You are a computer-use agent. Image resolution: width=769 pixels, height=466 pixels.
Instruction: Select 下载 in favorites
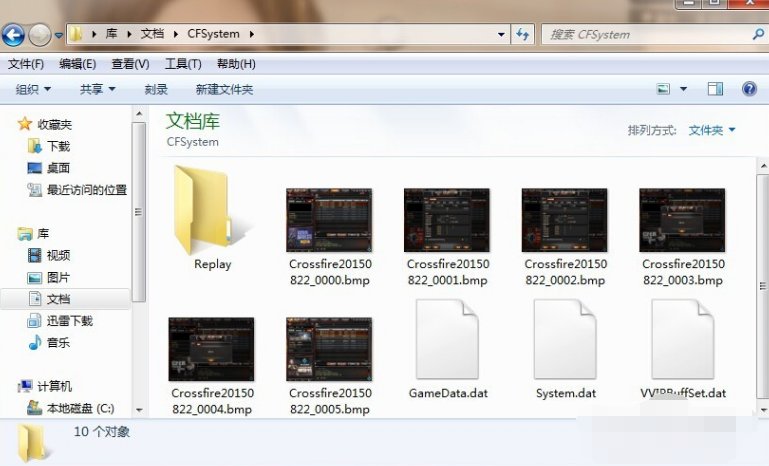pos(58,146)
